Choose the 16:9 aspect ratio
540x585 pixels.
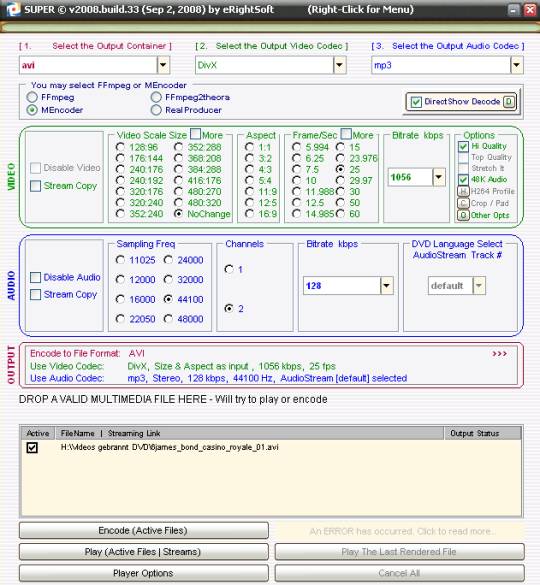click(249, 214)
